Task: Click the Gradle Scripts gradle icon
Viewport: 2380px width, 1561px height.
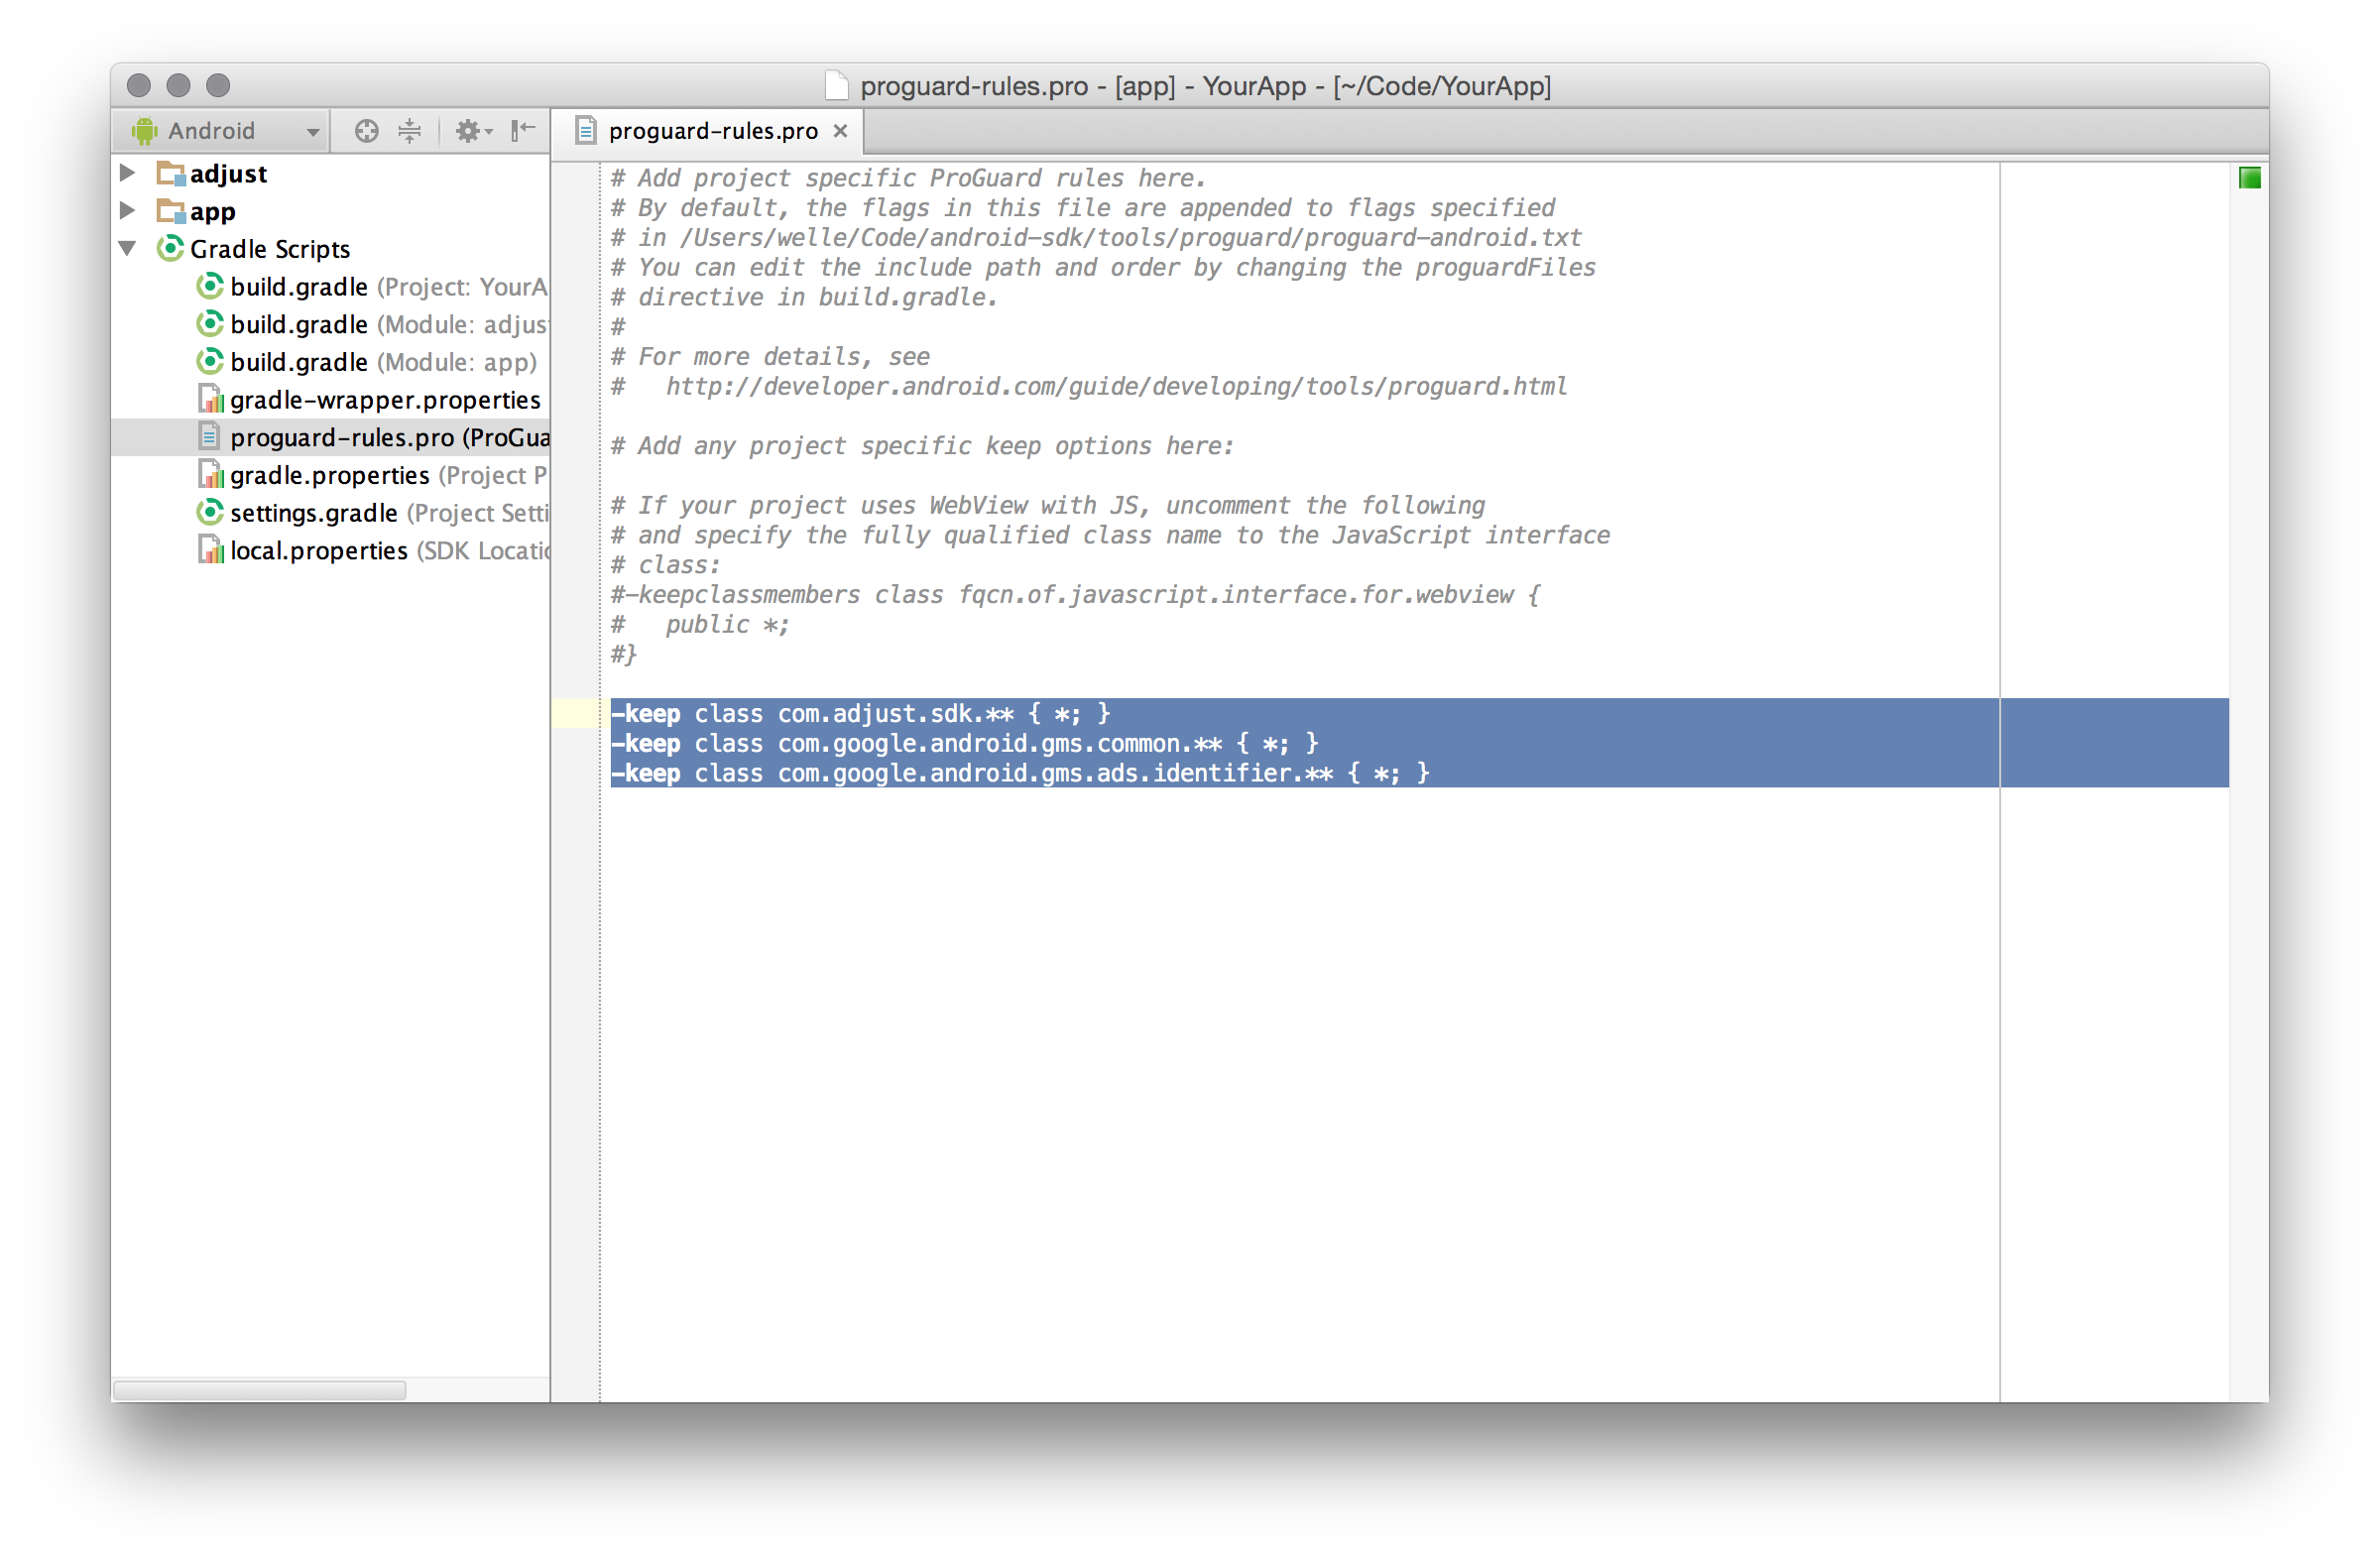Action: [171, 248]
